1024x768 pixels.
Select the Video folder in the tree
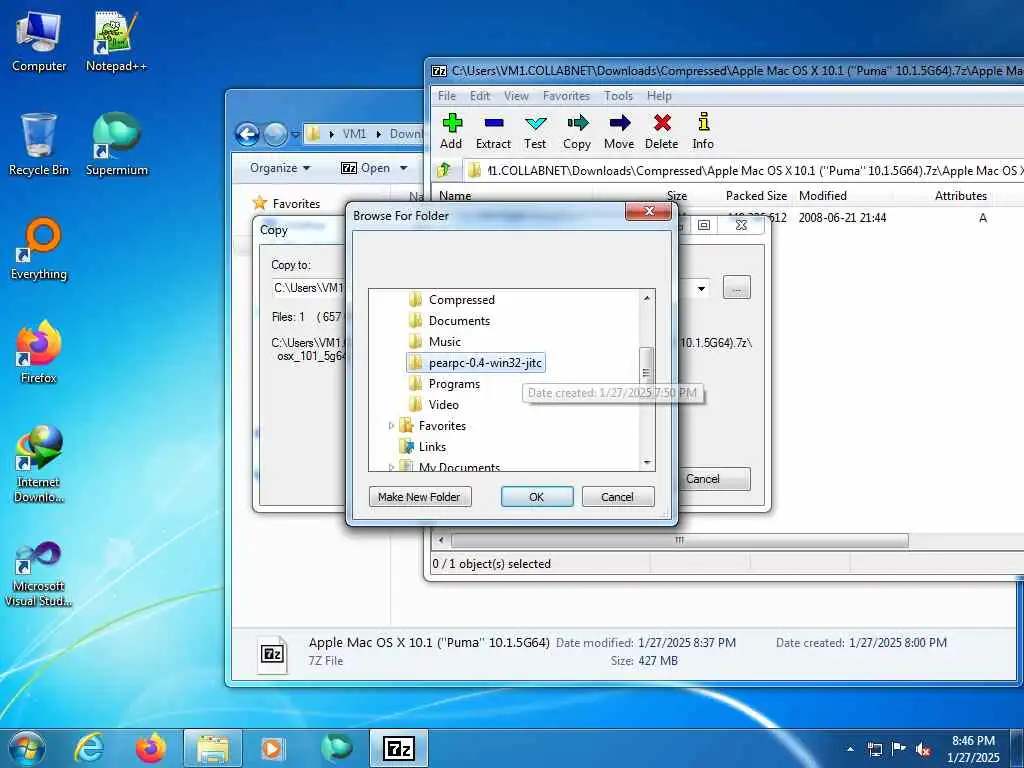[443, 405]
